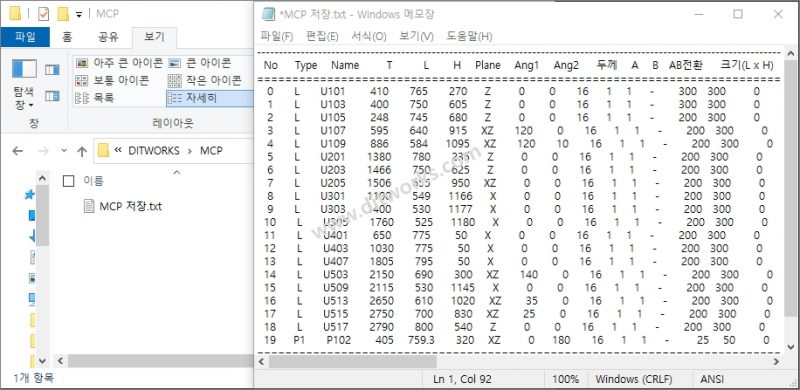Select the MCP 저장.txt file
This screenshot has width=800, height=390.
pos(131,206)
